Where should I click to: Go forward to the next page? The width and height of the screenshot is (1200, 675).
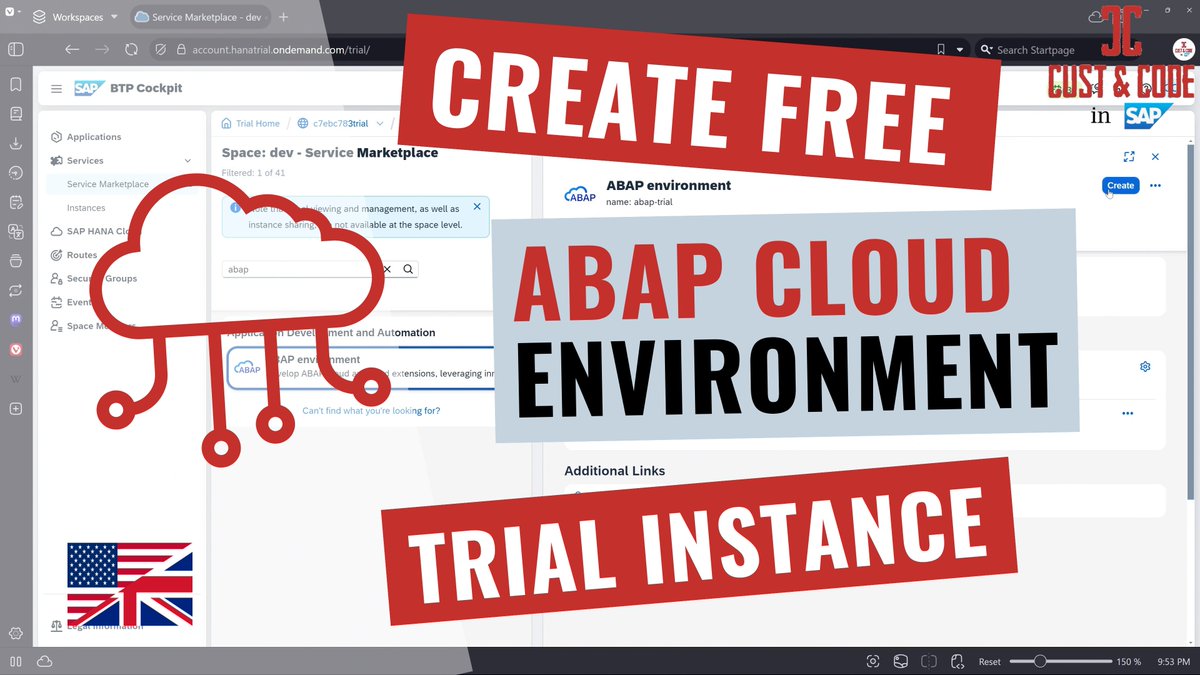click(x=101, y=49)
